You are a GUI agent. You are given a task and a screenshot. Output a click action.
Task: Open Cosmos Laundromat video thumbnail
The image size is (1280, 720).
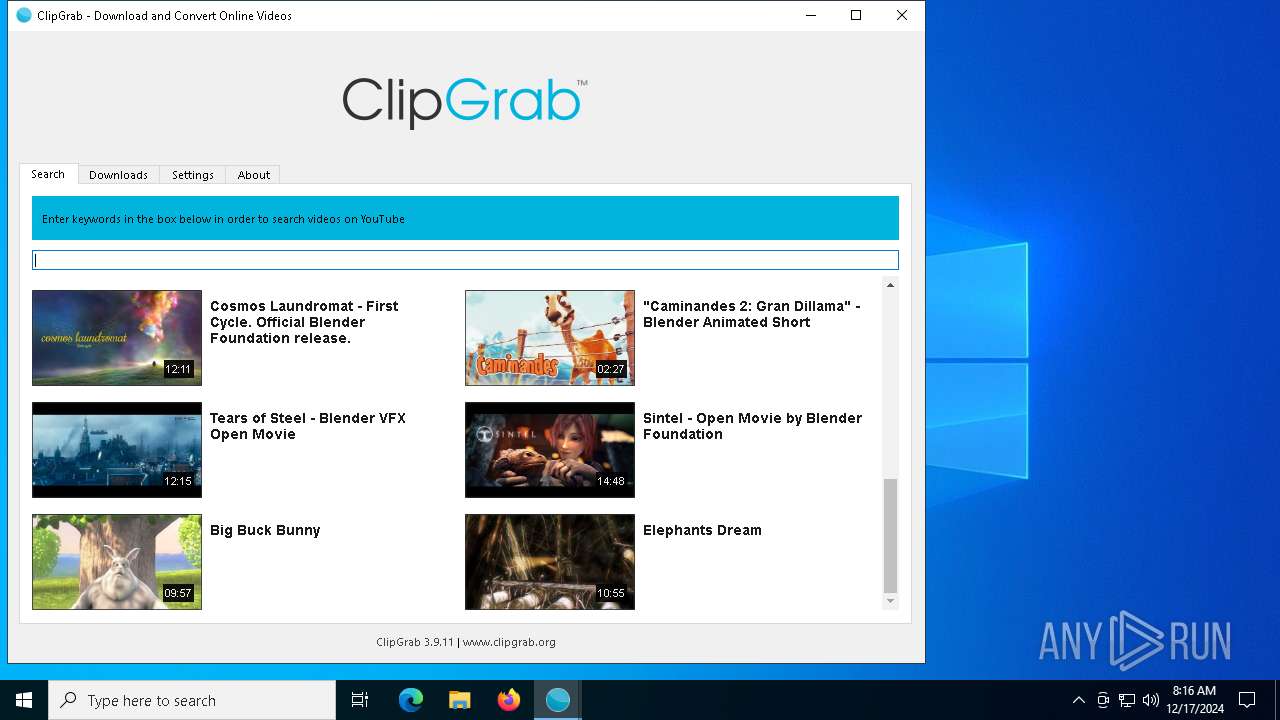[117, 338]
